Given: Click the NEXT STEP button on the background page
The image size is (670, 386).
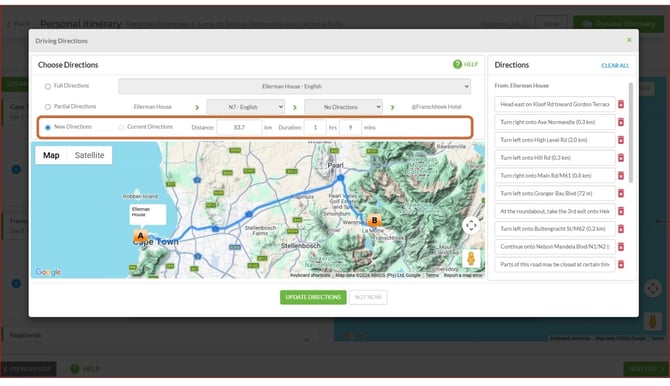Looking at the screenshot, I should tap(645, 368).
